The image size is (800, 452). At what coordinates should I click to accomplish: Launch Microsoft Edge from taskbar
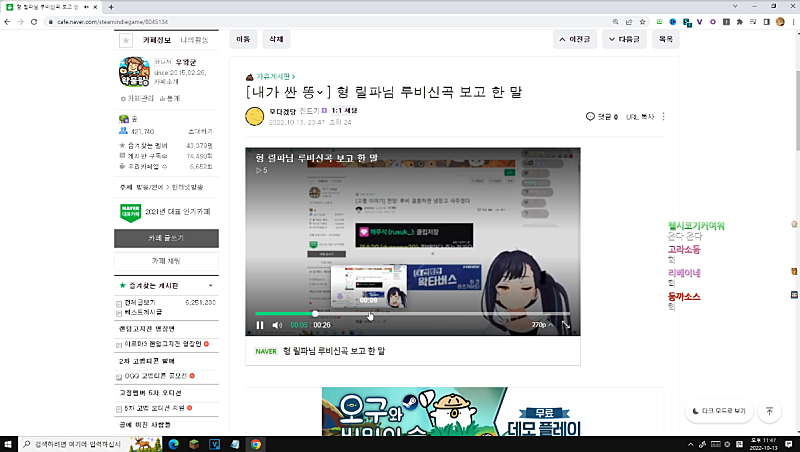[173, 444]
